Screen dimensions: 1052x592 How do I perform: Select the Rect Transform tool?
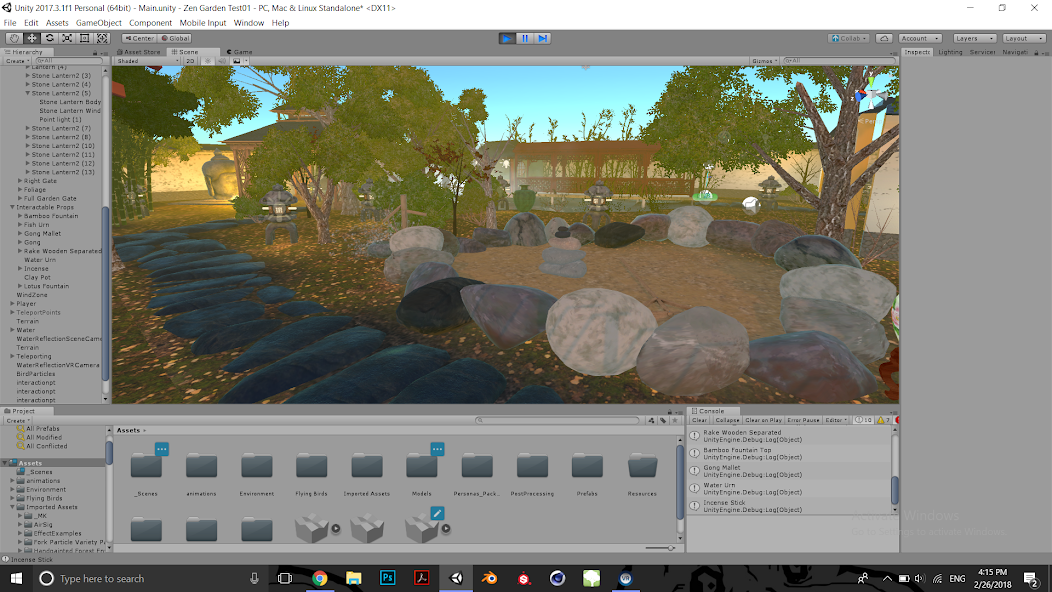(85, 37)
